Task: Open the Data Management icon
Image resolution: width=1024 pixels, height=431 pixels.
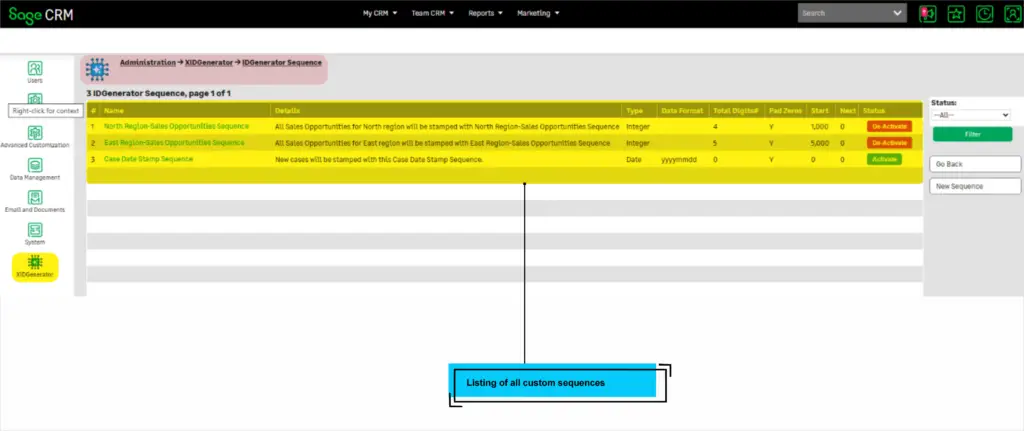Action: point(35,164)
